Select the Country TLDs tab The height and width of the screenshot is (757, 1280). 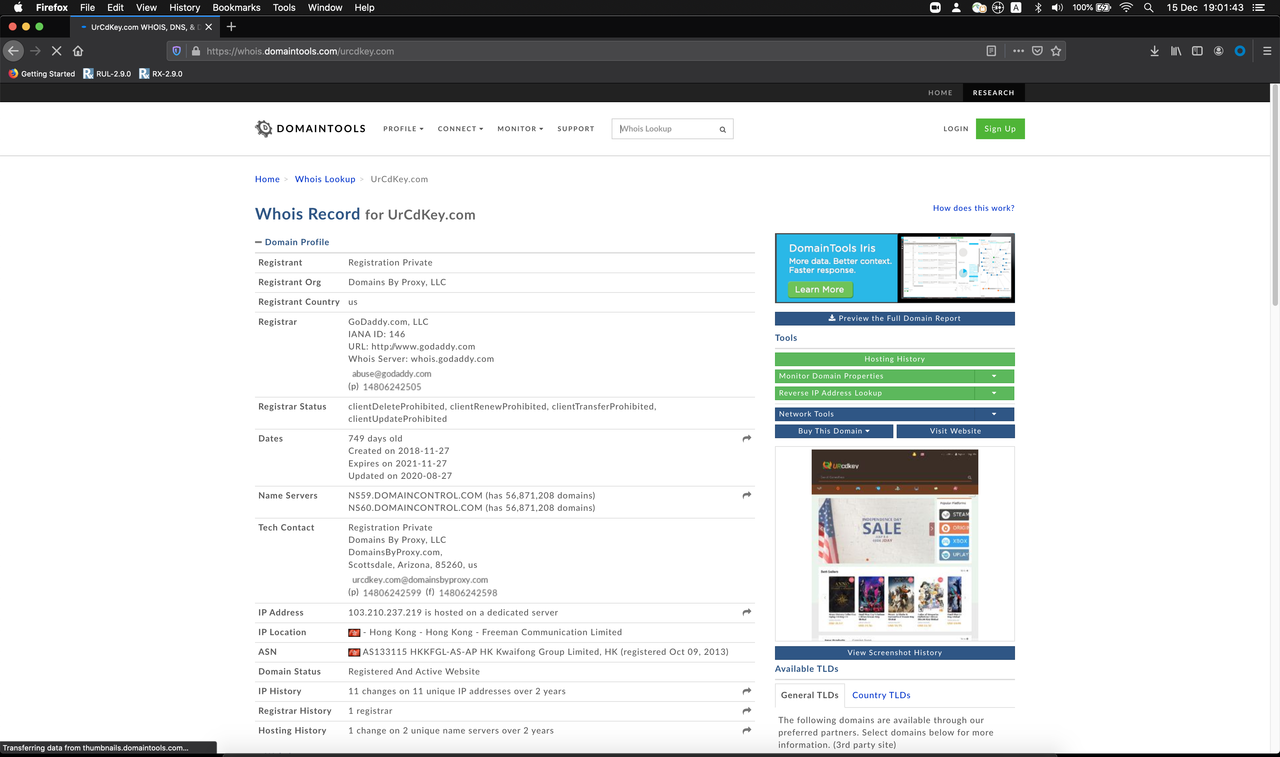point(881,695)
